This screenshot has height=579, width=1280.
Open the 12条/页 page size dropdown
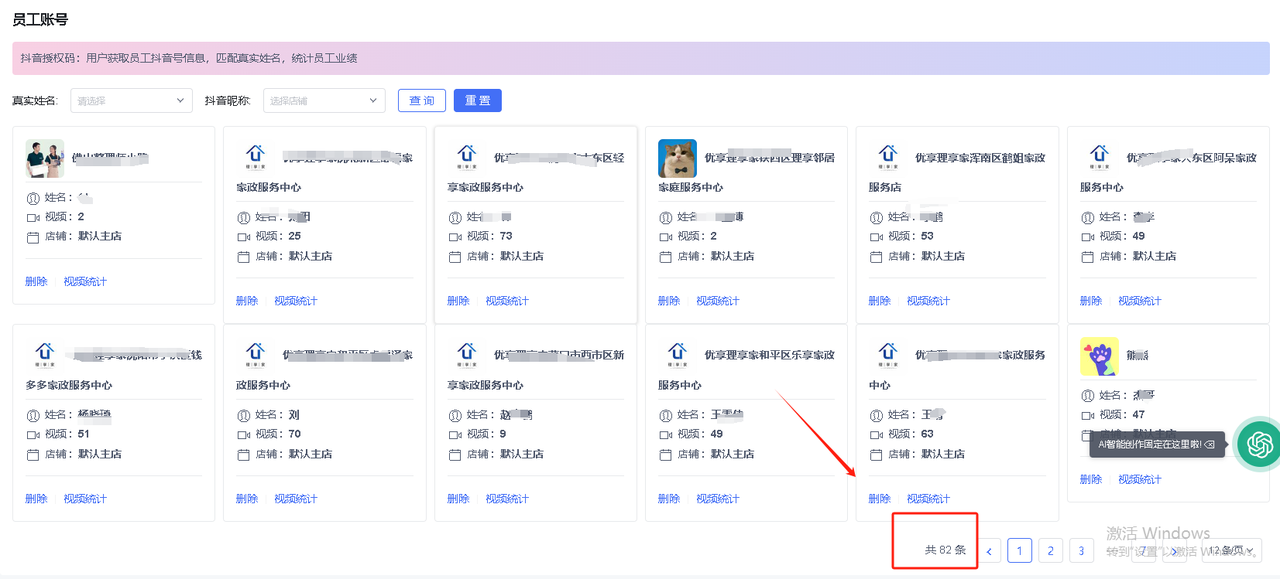[x=1232, y=550]
